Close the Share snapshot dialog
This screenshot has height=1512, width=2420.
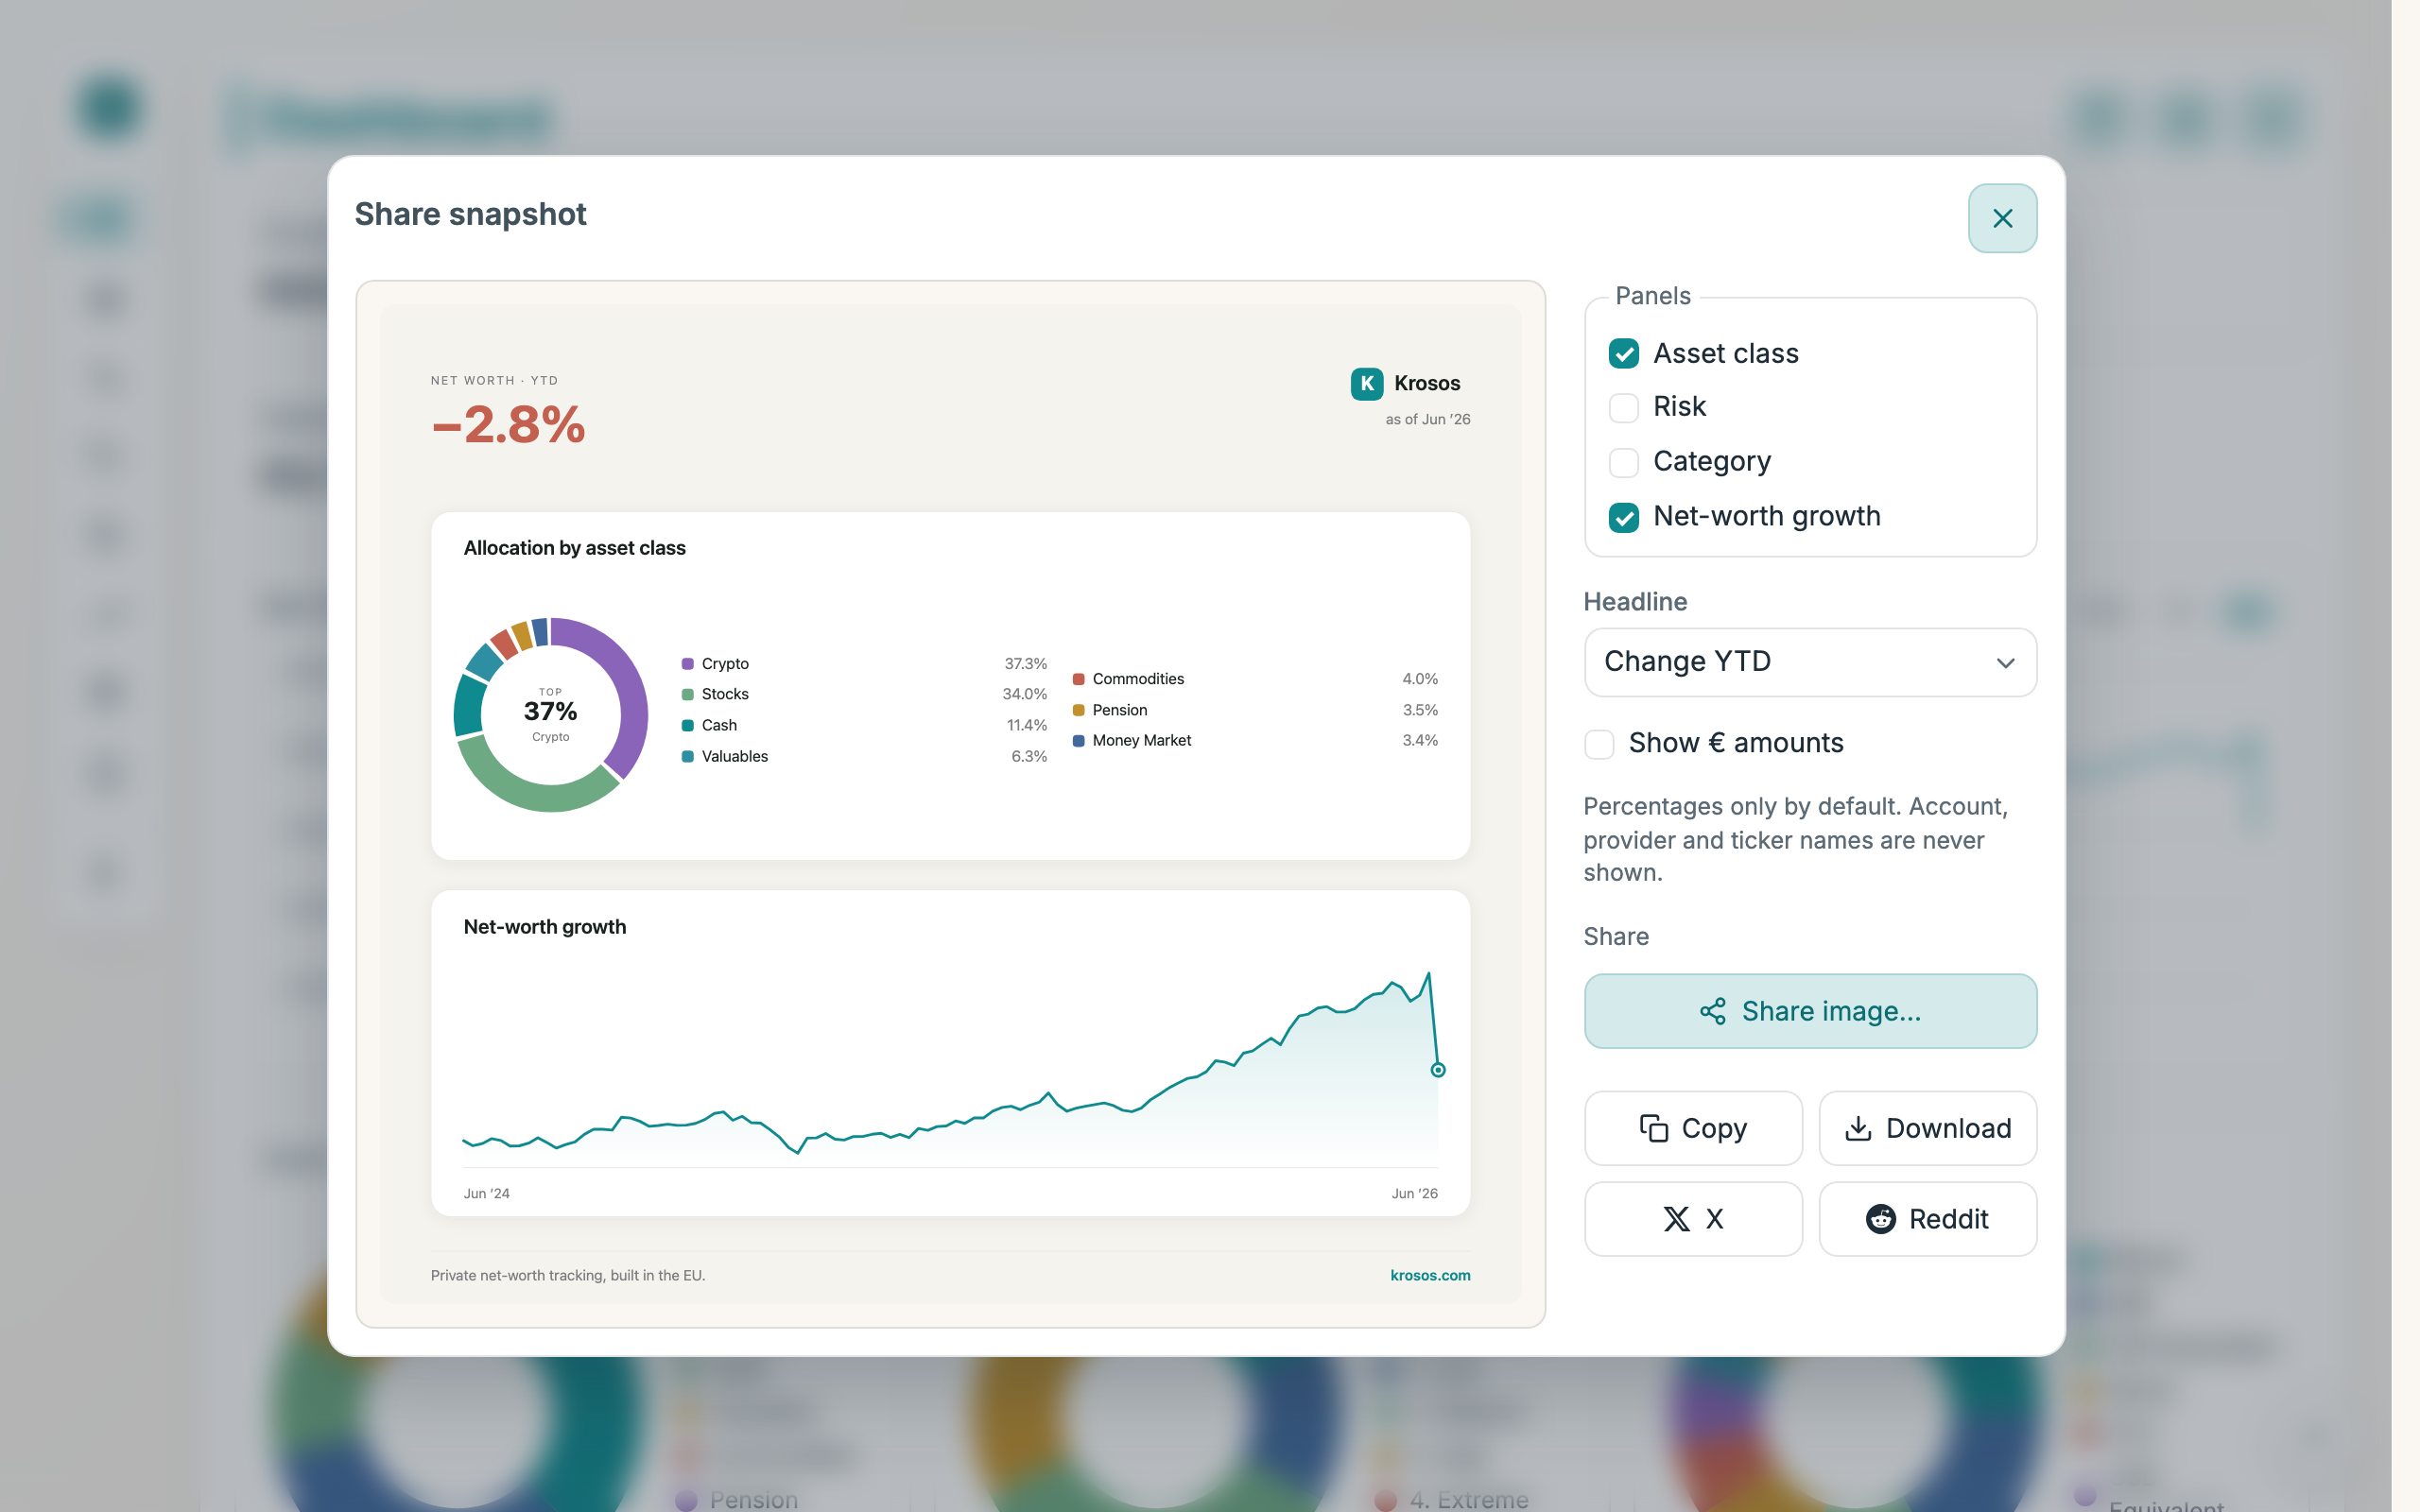point(2002,218)
